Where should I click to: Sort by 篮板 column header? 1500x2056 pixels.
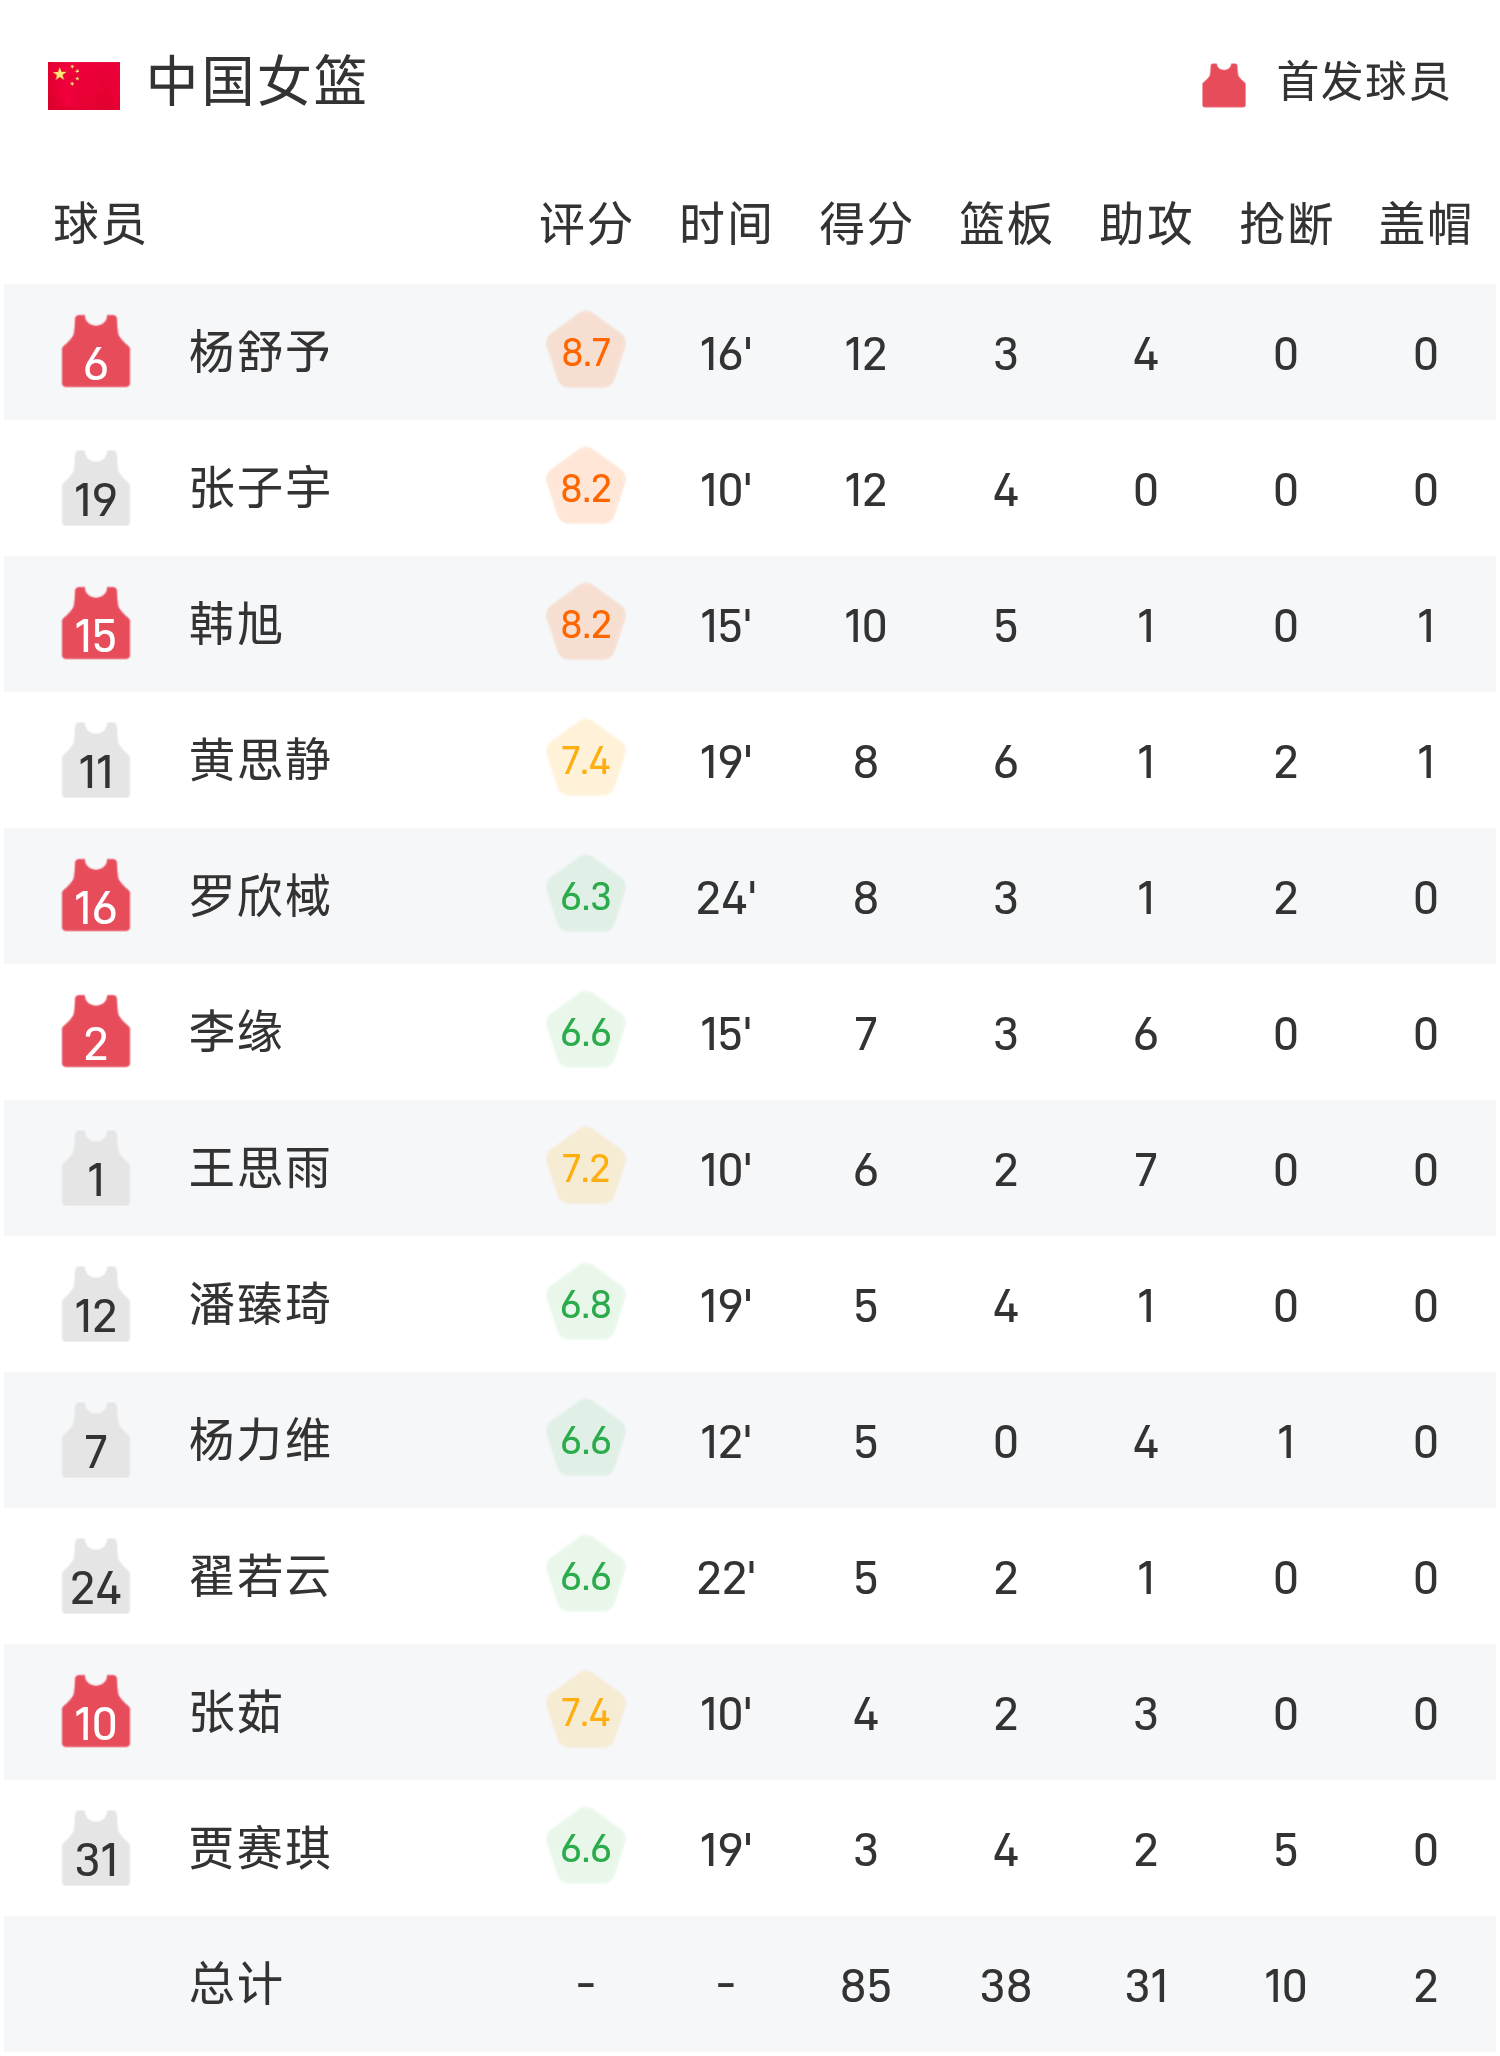tap(1005, 224)
